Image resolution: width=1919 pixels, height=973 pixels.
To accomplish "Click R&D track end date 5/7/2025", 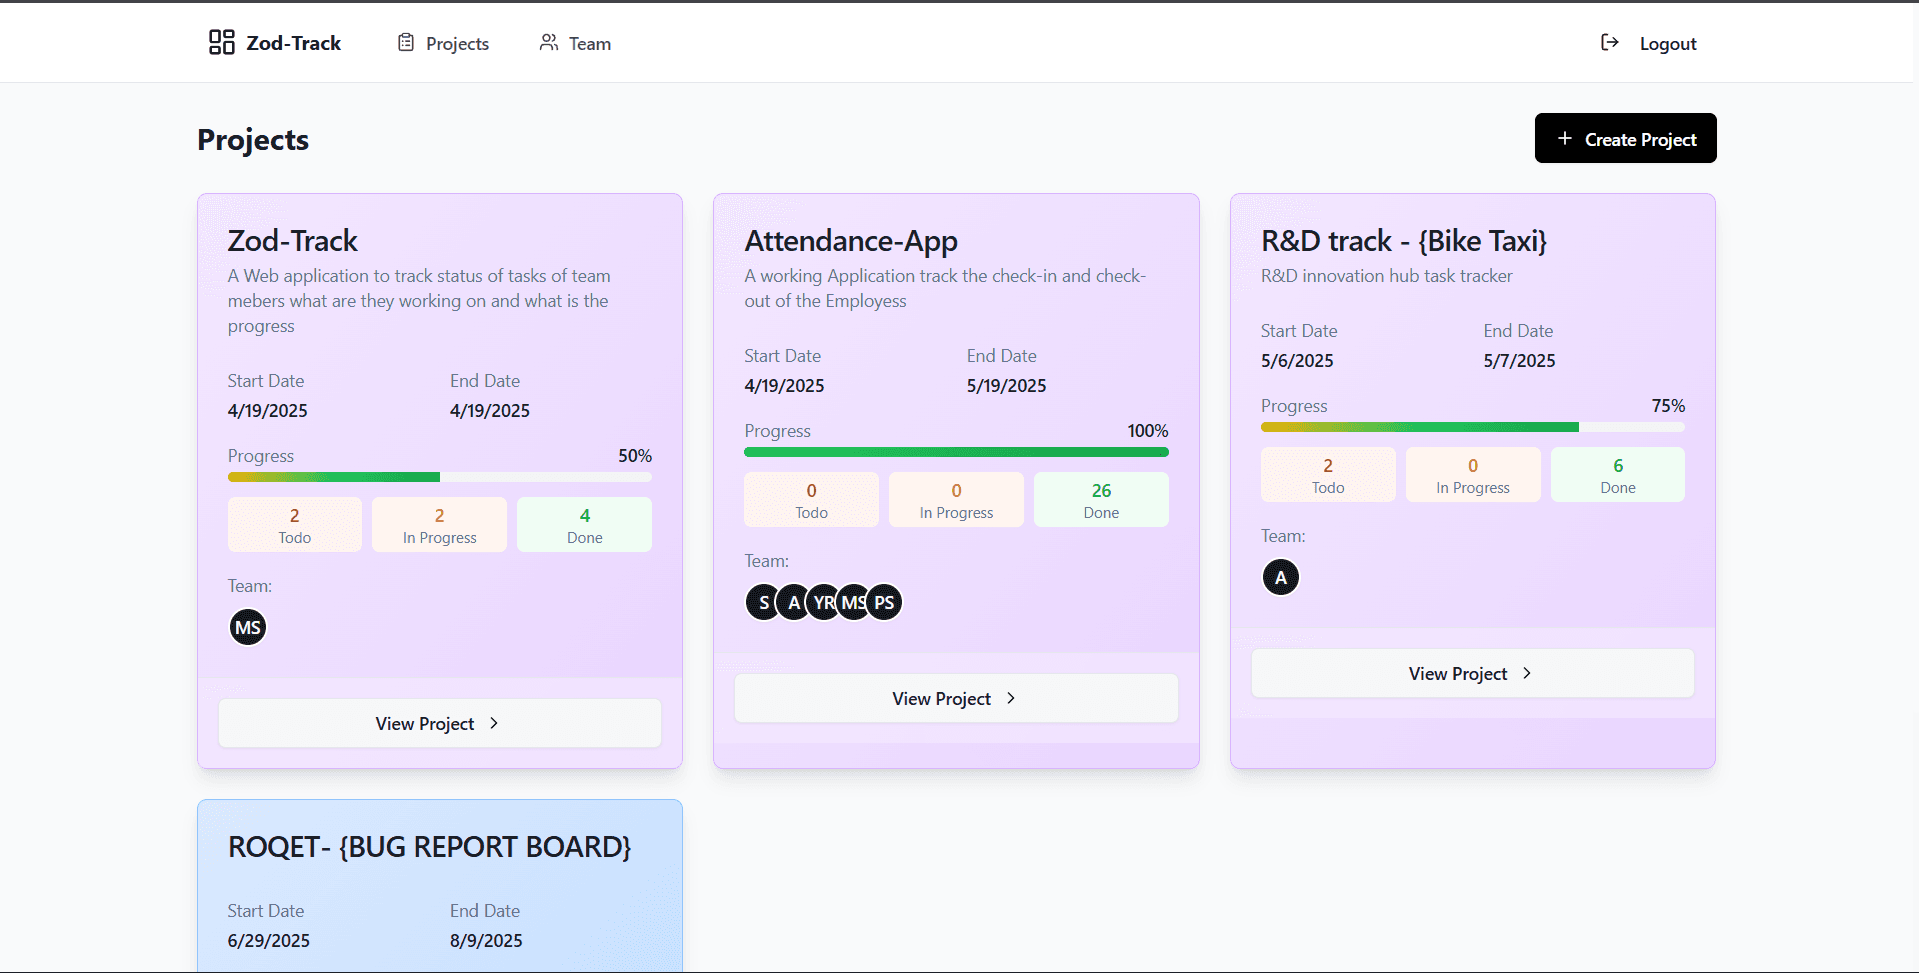I will [1519, 361].
